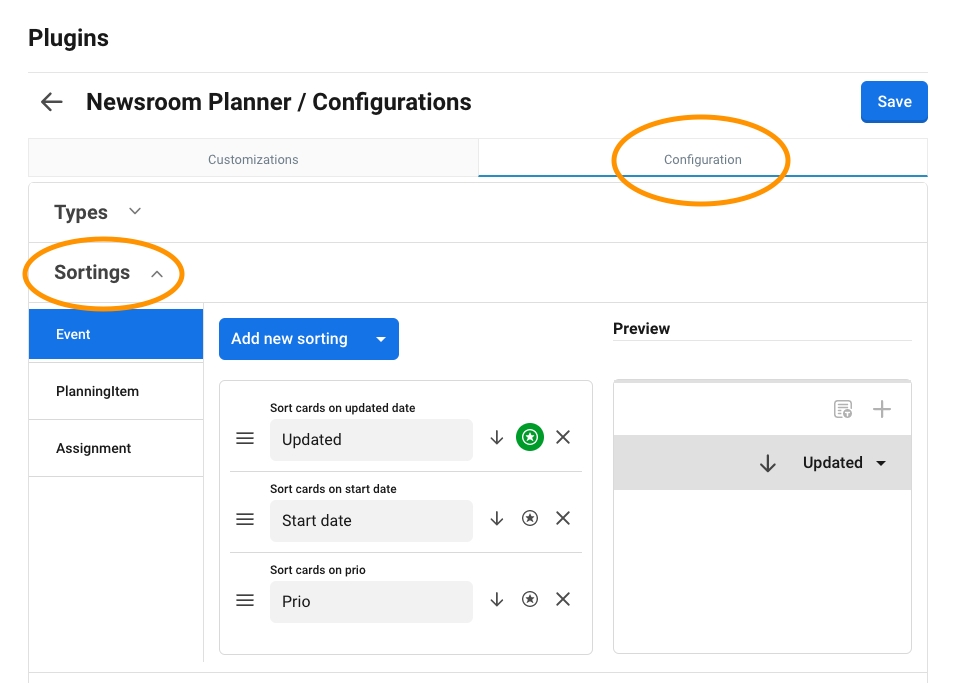Image resolution: width=955 pixels, height=683 pixels.
Task: Delete the Start date sorting
Action: pyautogui.click(x=563, y=519)
